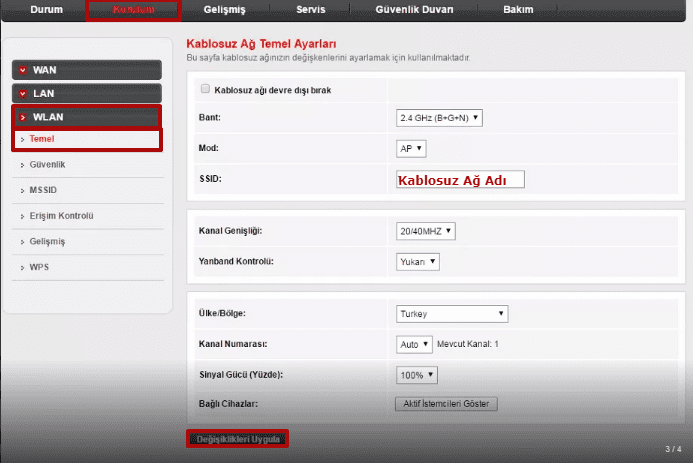693x463 pixels.
Task: Tick Kablosuz ağı devre dışı bırak checkbox
Action: [x=205, y=89]
